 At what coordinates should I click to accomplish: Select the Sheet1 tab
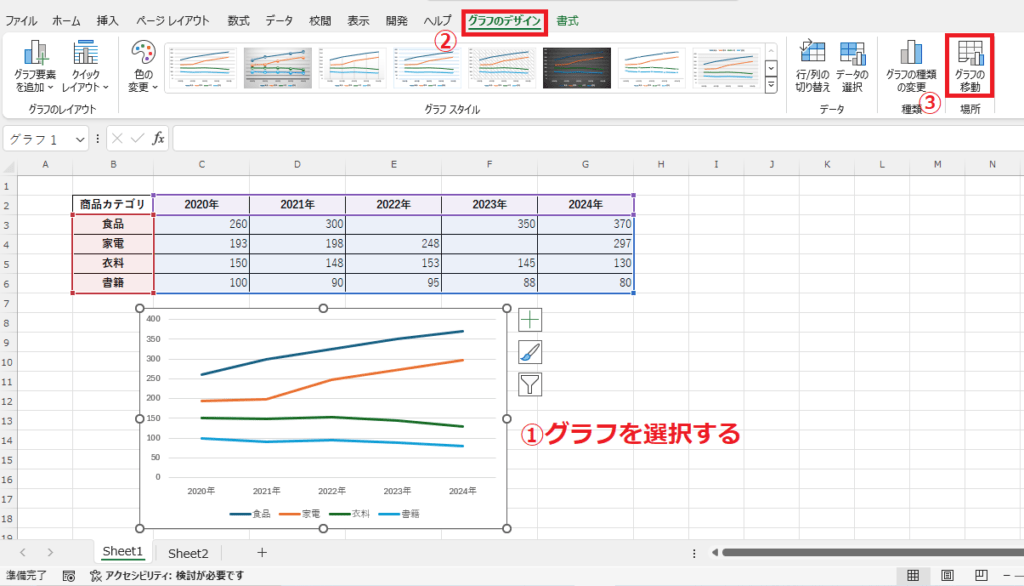123,551
